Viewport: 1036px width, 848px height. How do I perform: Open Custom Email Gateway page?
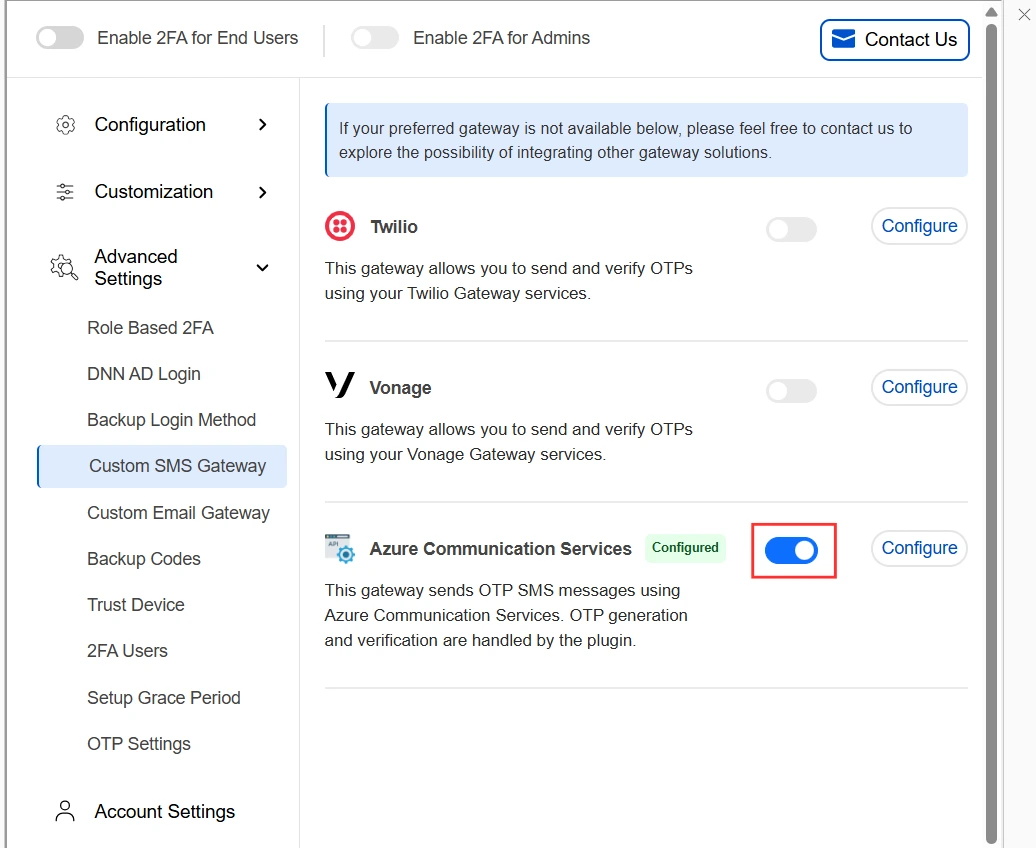[178, 513]
